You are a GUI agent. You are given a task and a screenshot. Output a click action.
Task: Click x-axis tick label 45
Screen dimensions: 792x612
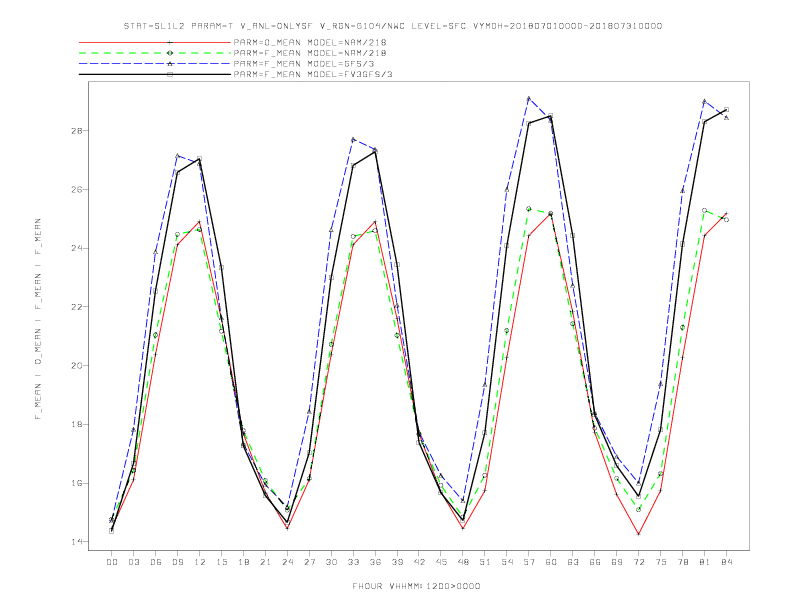(441, 562)
